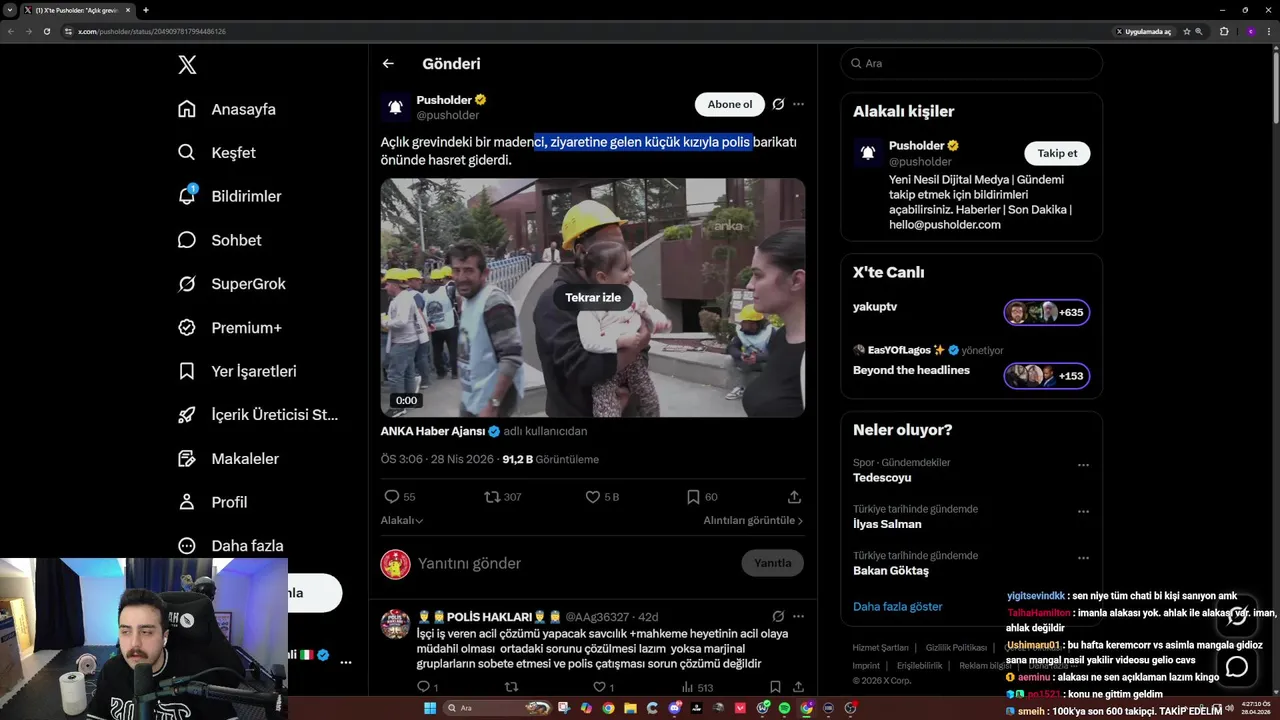Viewport: 1280px width, 720px height.
Task: Open a new browser tab
Action: 146,10
